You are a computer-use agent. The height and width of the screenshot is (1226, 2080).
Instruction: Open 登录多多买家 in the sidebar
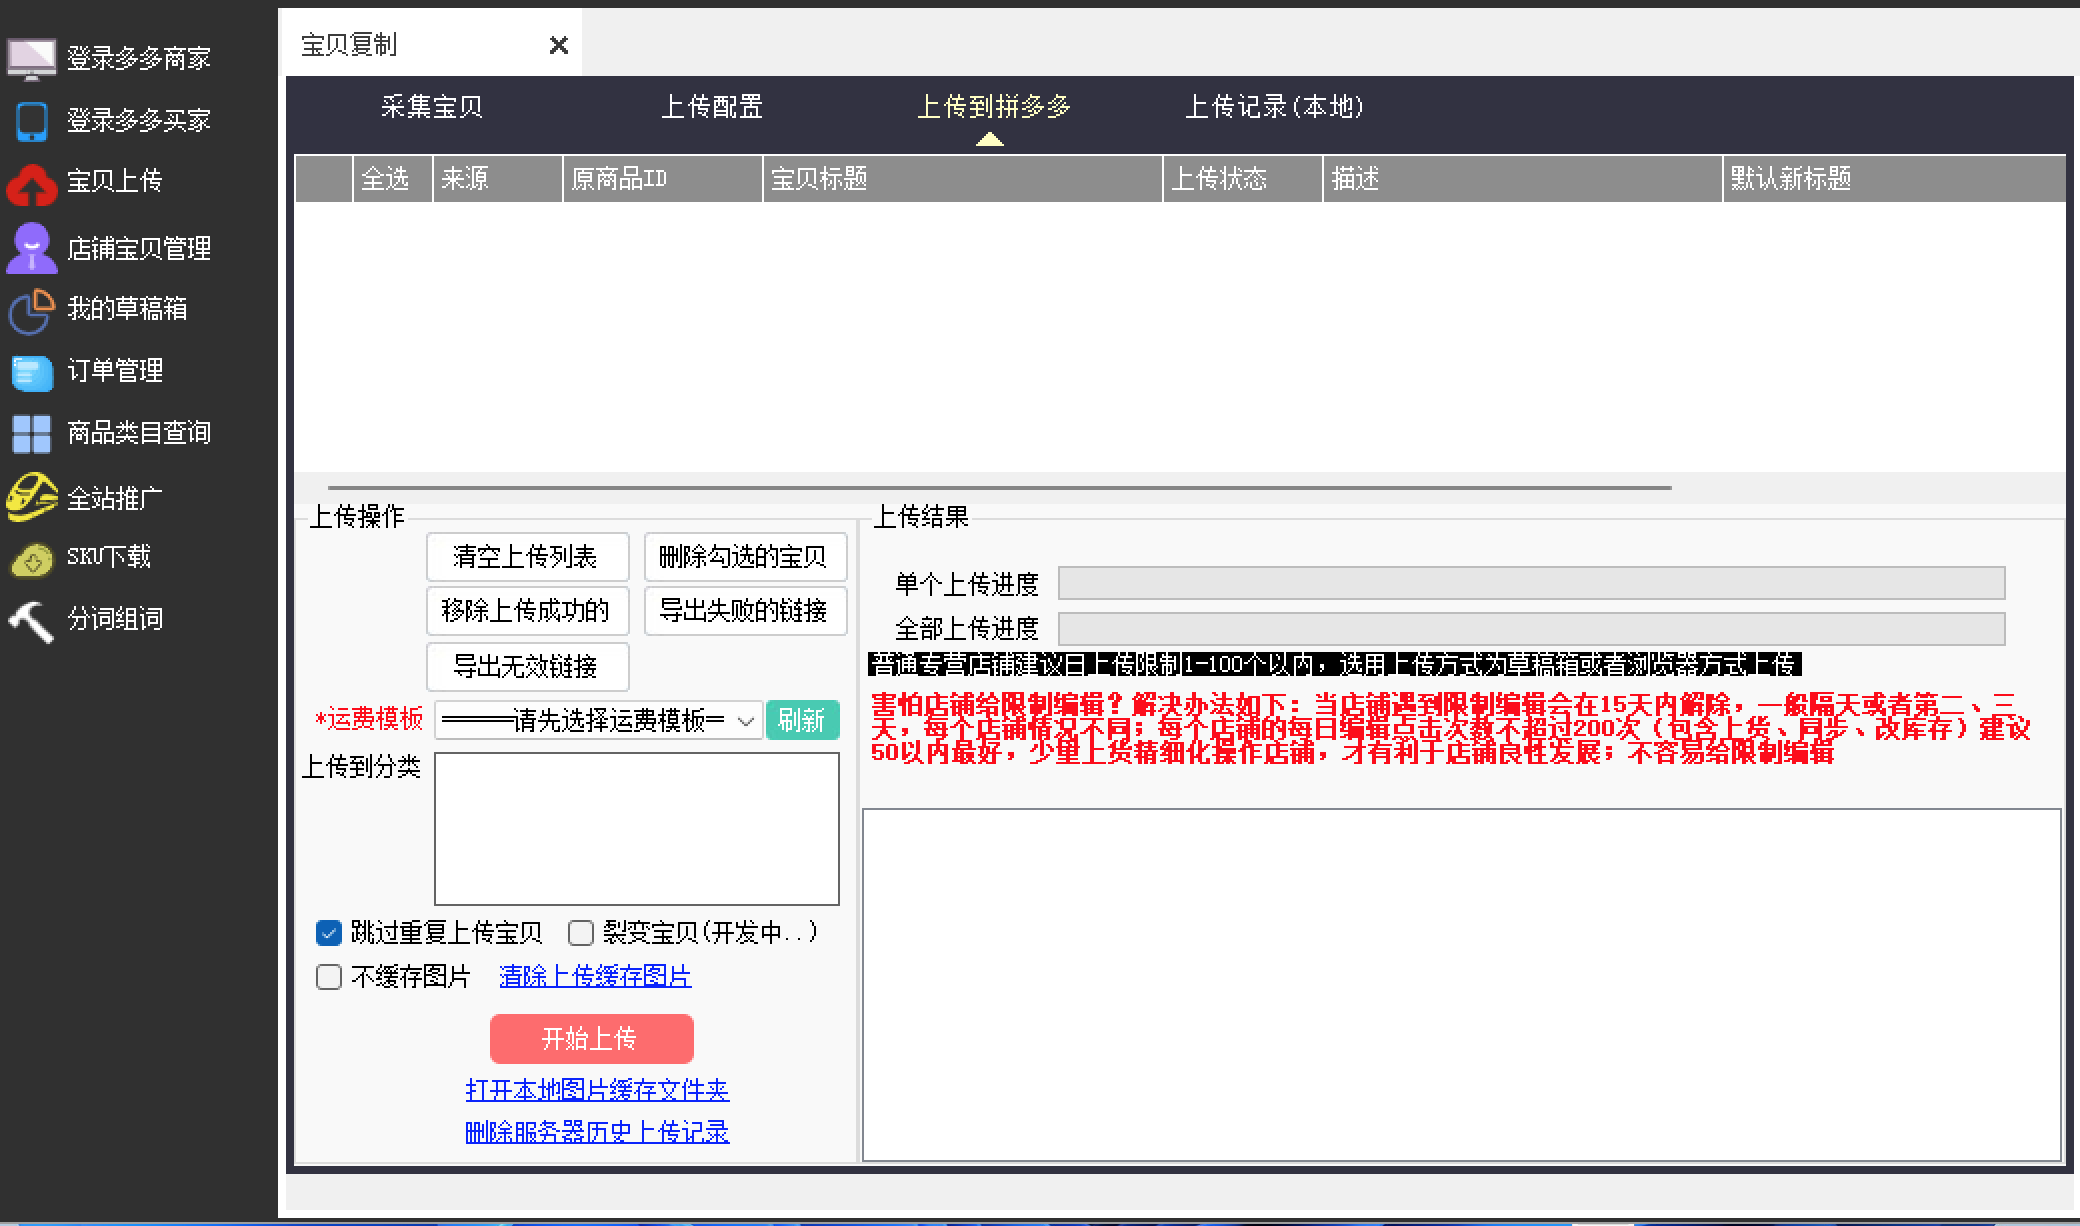[139, 121]
